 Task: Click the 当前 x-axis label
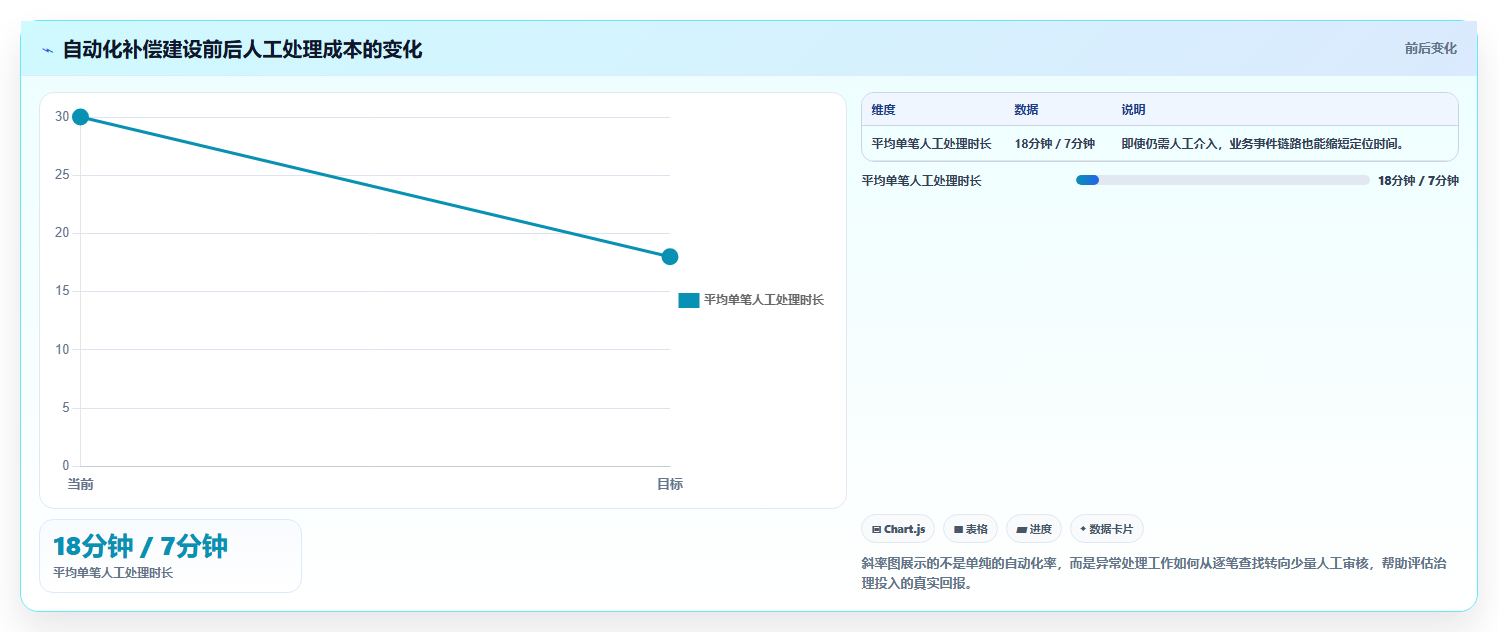[x=81, y=484]
